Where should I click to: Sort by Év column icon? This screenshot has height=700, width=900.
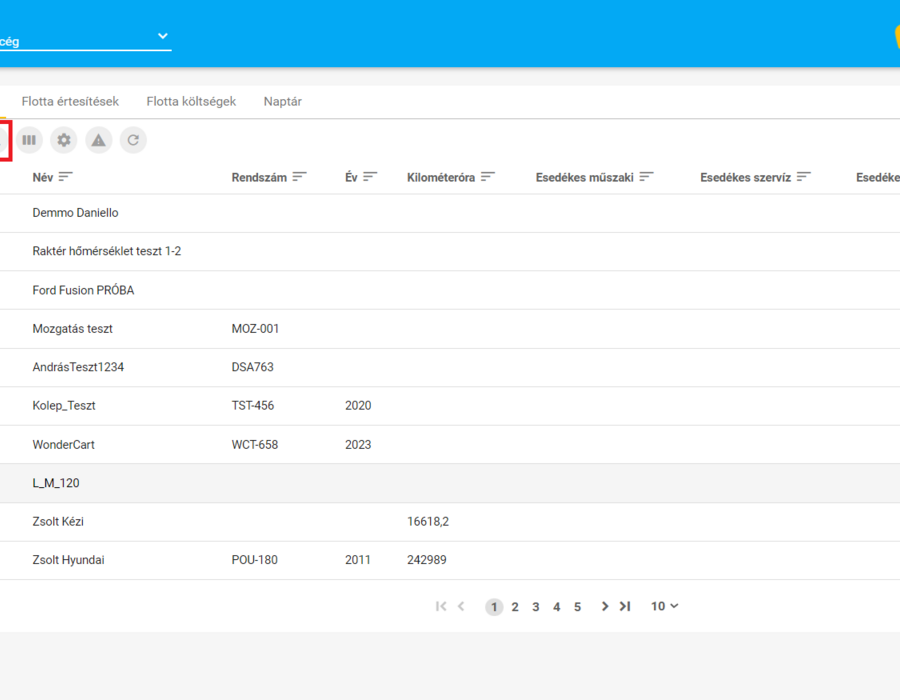[x=370, y=177]
